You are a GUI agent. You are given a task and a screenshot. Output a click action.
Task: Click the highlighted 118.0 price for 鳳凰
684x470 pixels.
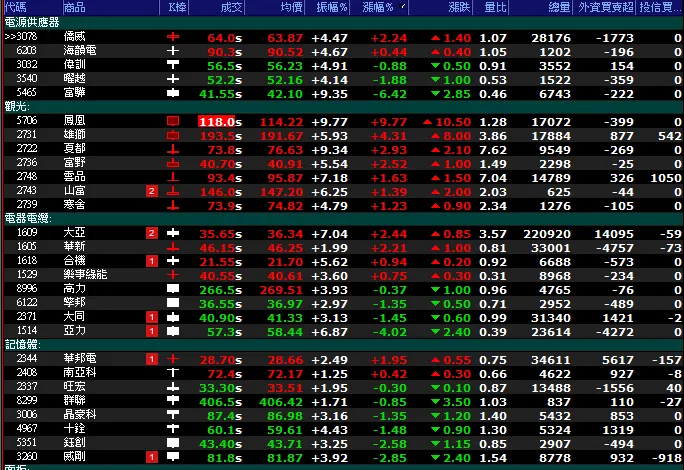click(x=216, y=121)
